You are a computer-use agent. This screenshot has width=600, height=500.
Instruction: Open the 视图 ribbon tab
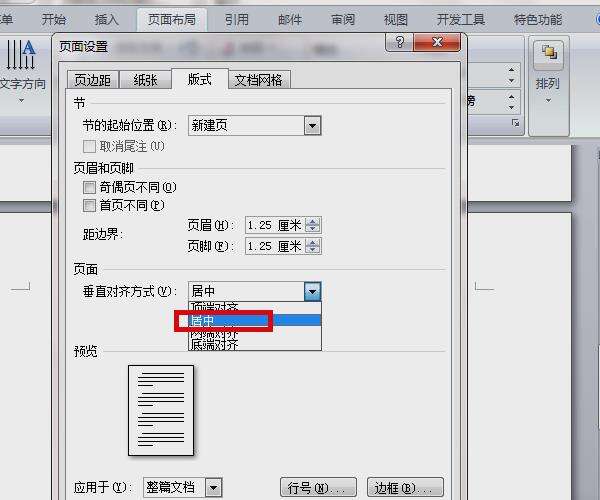[x=396, y=20]
